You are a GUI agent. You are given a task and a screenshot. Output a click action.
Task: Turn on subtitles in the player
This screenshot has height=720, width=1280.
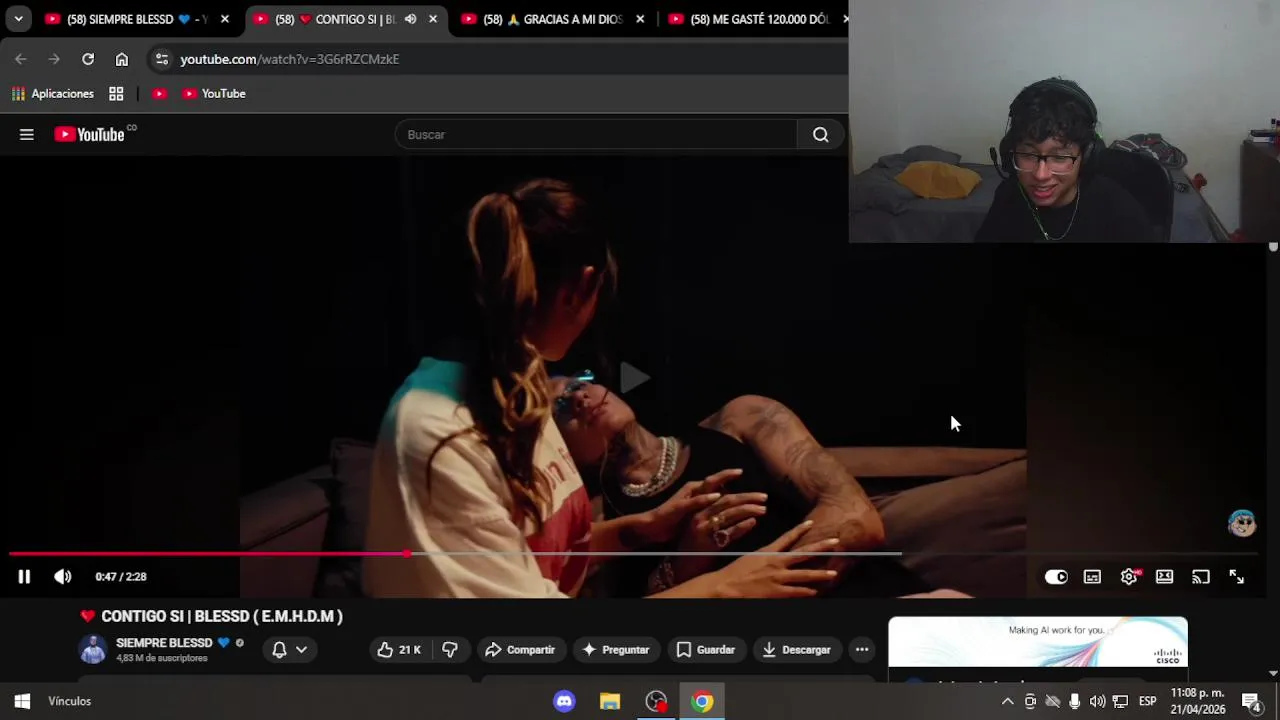click(1092, 577)
